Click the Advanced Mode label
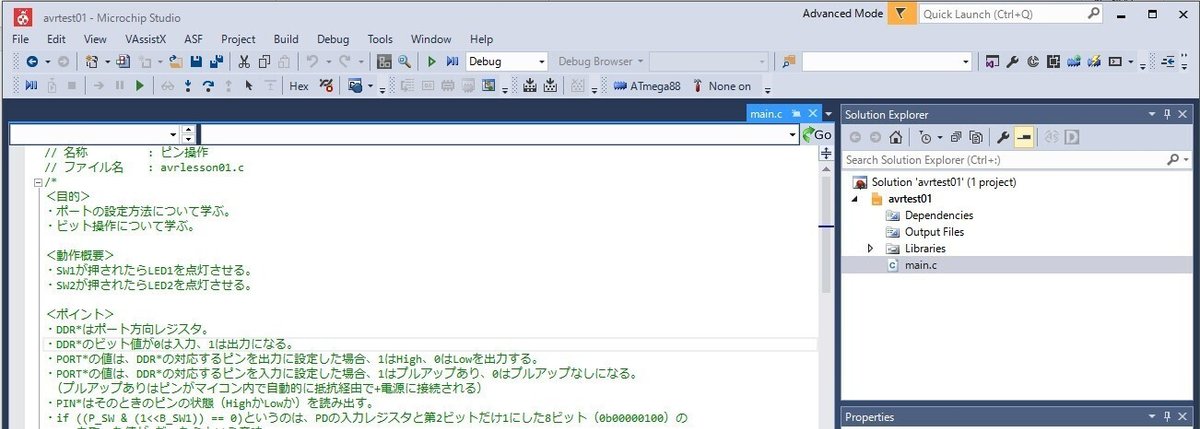The image size is (1200, 429). click(842, 14)
